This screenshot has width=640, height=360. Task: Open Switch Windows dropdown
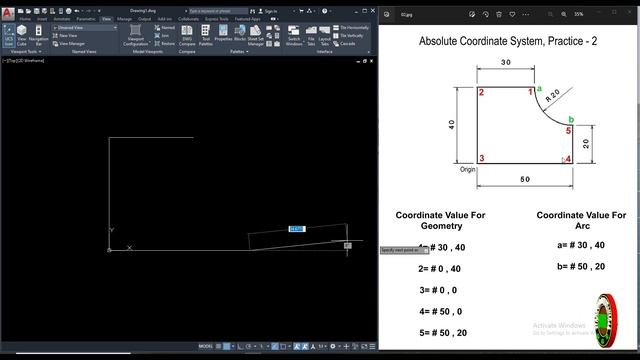click(294, 35)
